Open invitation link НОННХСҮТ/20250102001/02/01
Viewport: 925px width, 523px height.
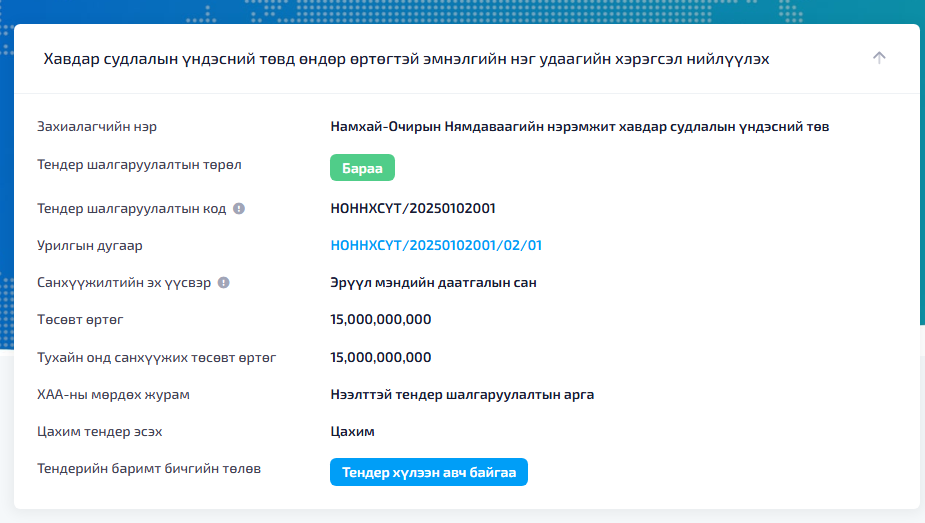pyautogui.click(x=436, y=245)
